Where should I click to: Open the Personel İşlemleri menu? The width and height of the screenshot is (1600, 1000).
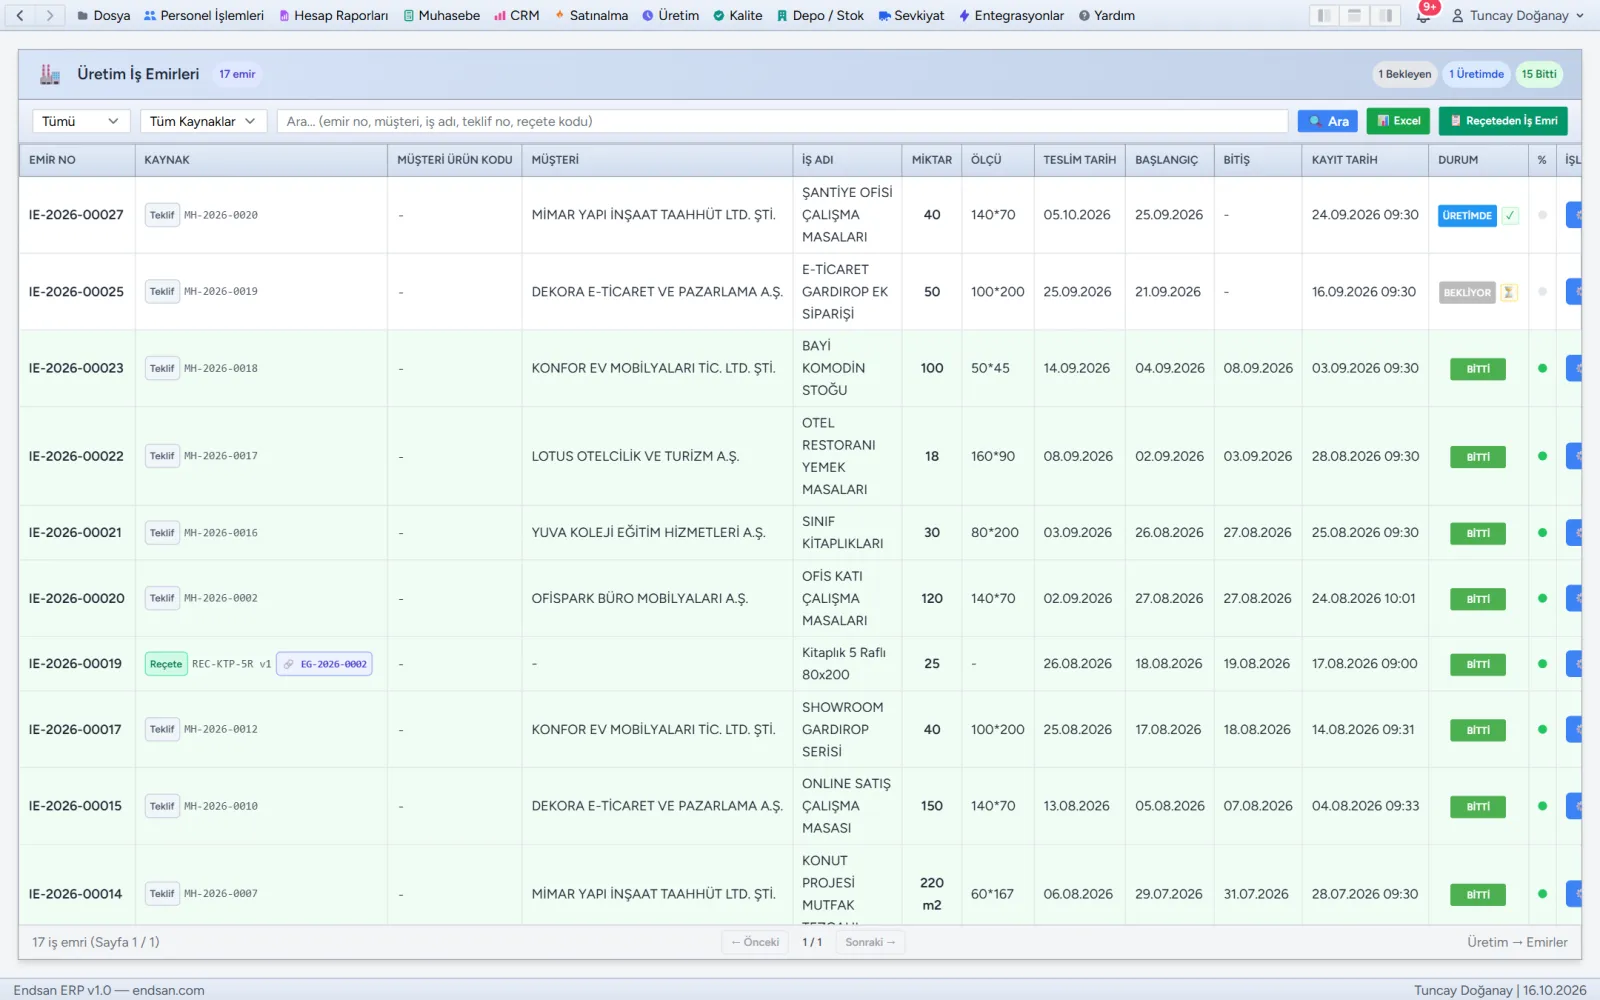203,15
